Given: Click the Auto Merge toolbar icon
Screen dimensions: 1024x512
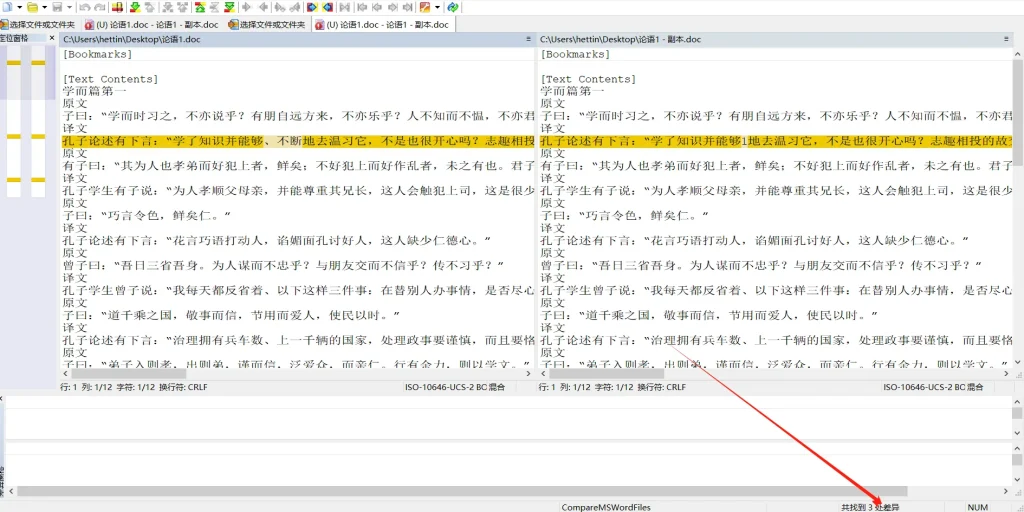Looking at the screenshot, I should 343,7.
